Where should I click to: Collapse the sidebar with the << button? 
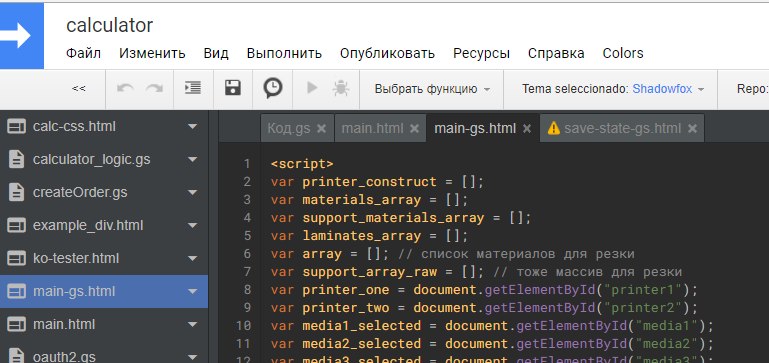78,89
